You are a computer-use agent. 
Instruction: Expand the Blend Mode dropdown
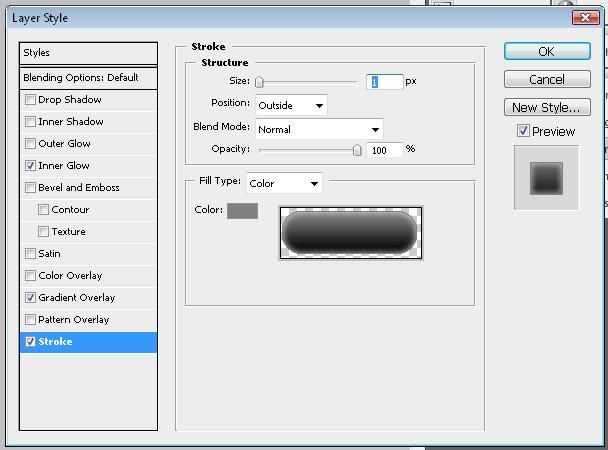(319, 129)
